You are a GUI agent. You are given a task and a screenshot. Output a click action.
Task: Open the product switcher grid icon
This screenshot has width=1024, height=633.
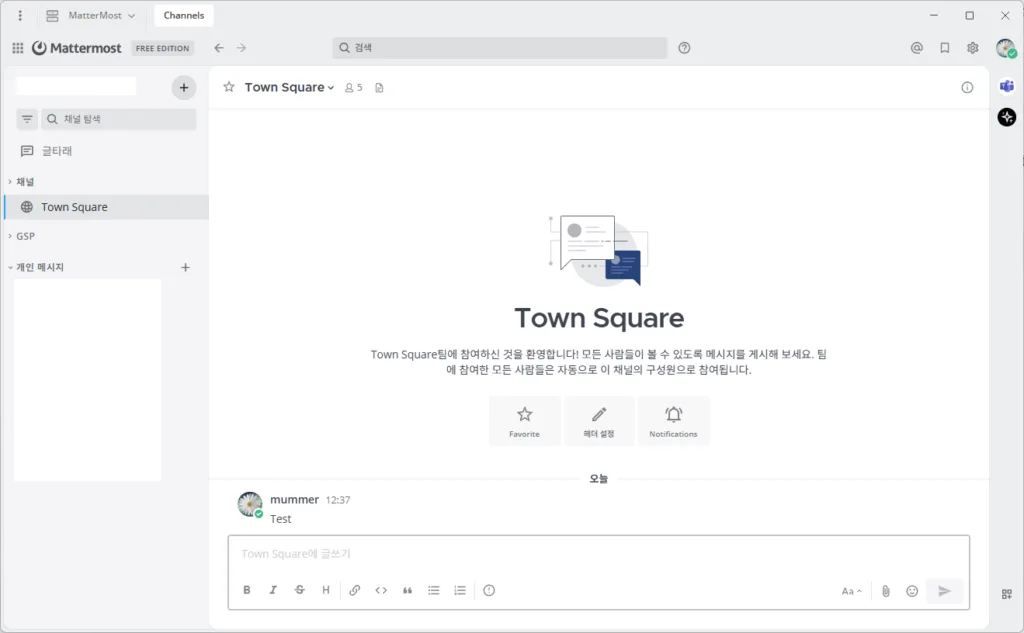pos(18,48)
